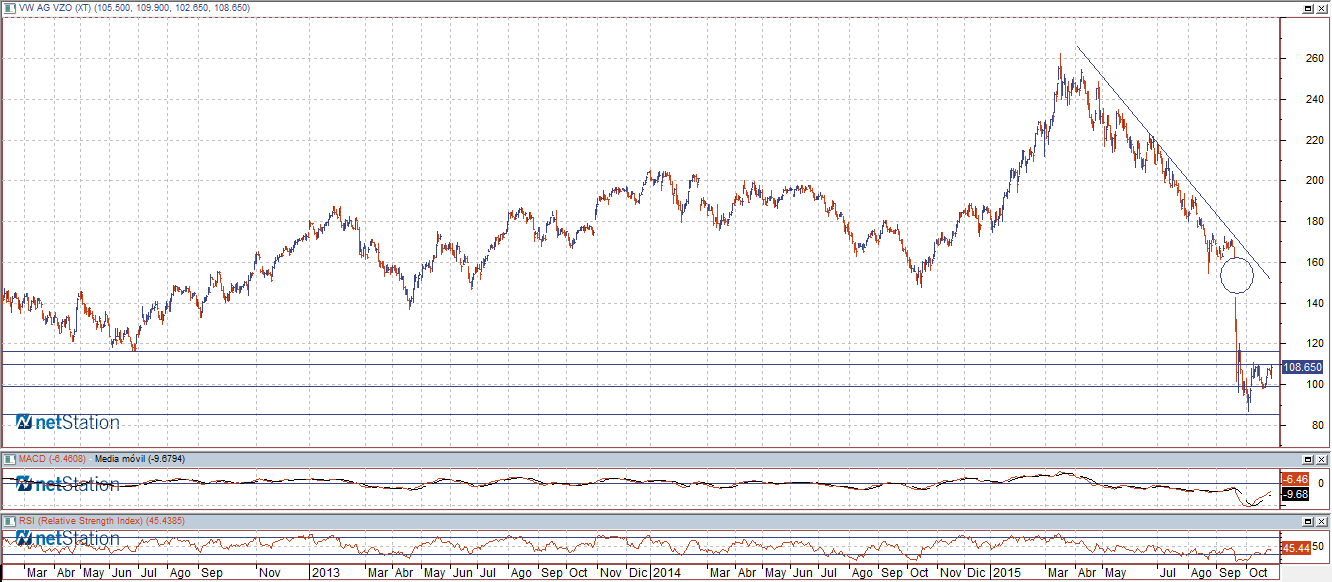The image size is (1332, 582).
Task: Maximize the RSI indicator panel
Action: click(1308, 521)
